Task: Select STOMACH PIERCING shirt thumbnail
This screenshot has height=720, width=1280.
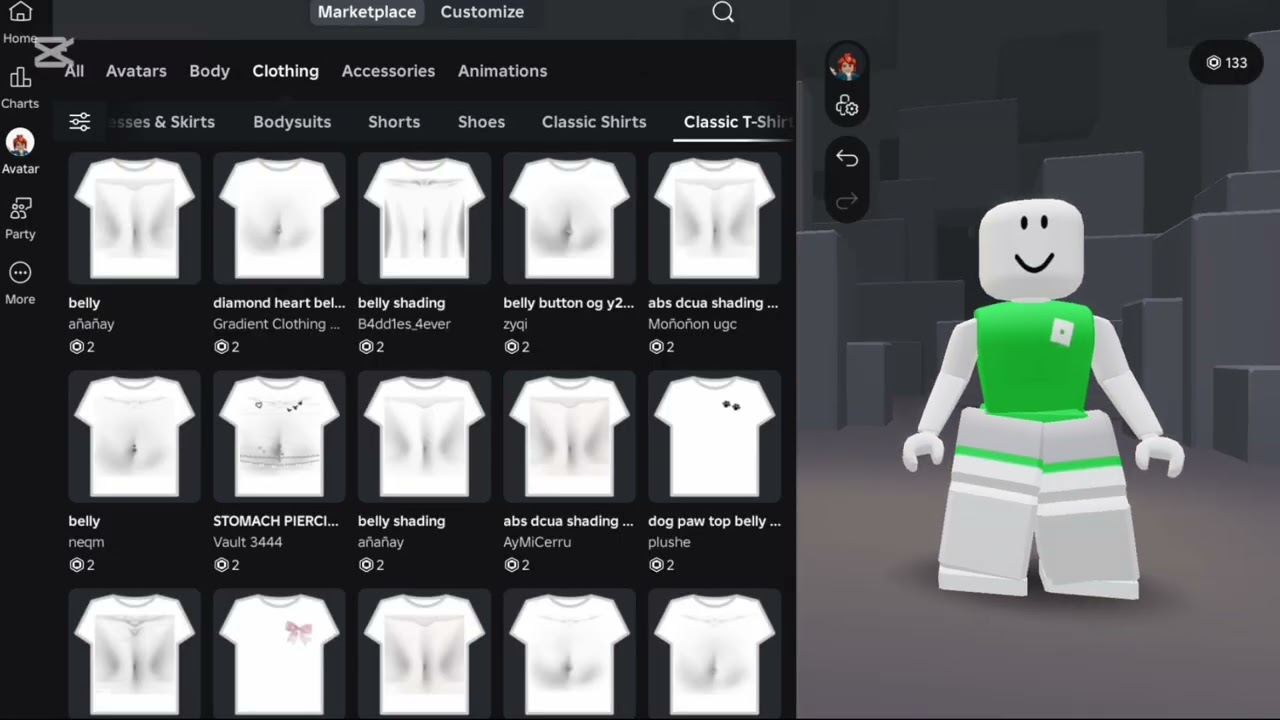Action: pyautogui.click(x=279, y=436)
